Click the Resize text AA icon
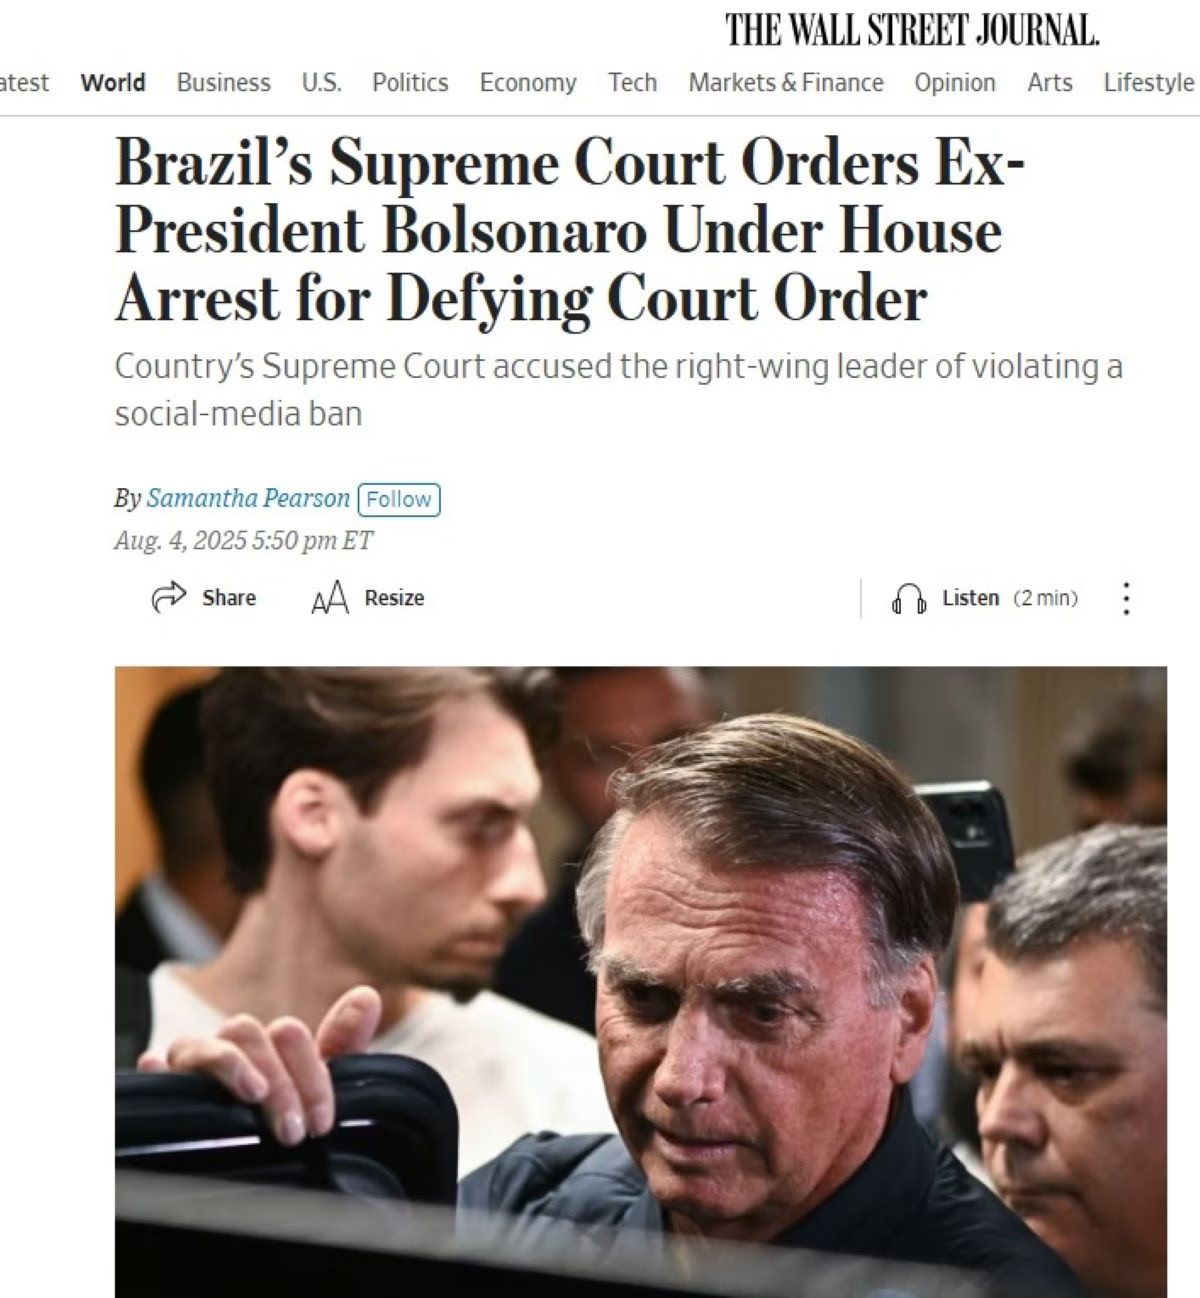The width and height of the screenshot is (1200, 1298). (x=330, y=598)
